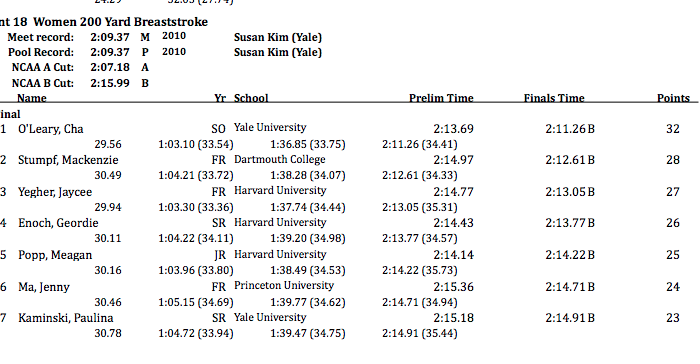Select swimmer Enoch, Geordie

point(58,223)
